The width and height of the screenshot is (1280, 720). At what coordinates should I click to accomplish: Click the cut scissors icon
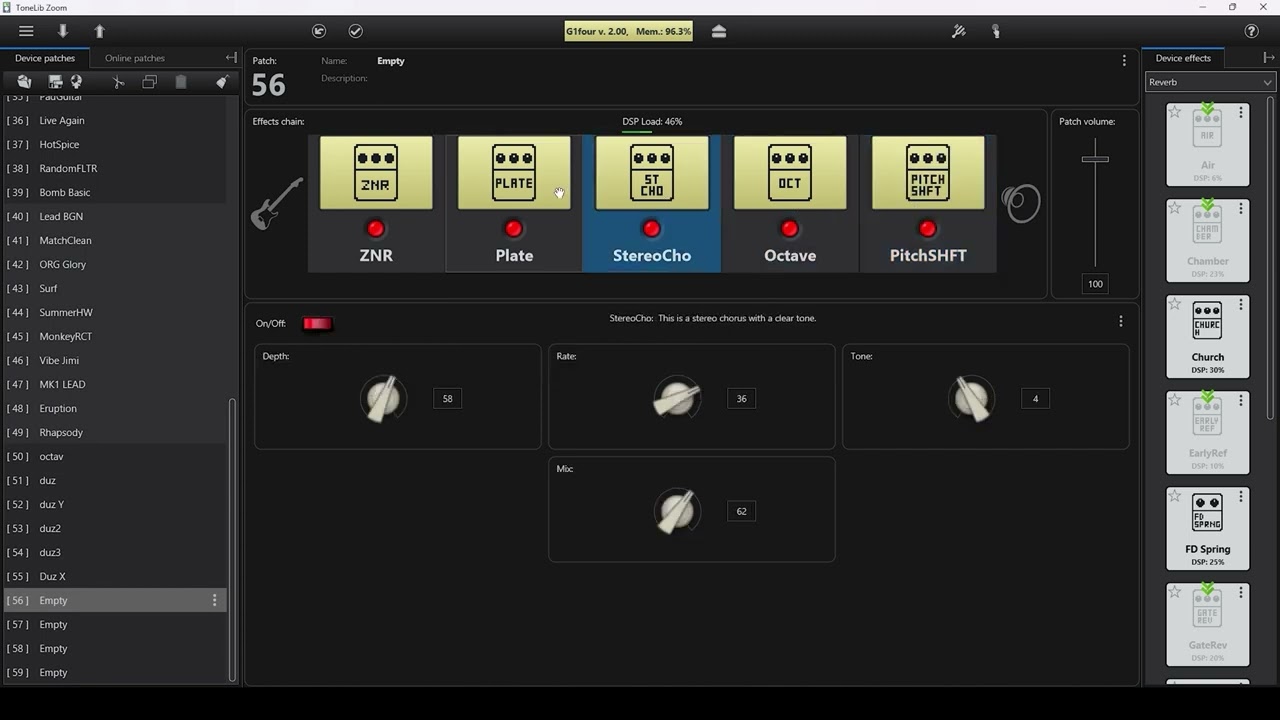(x=118, y=82)
